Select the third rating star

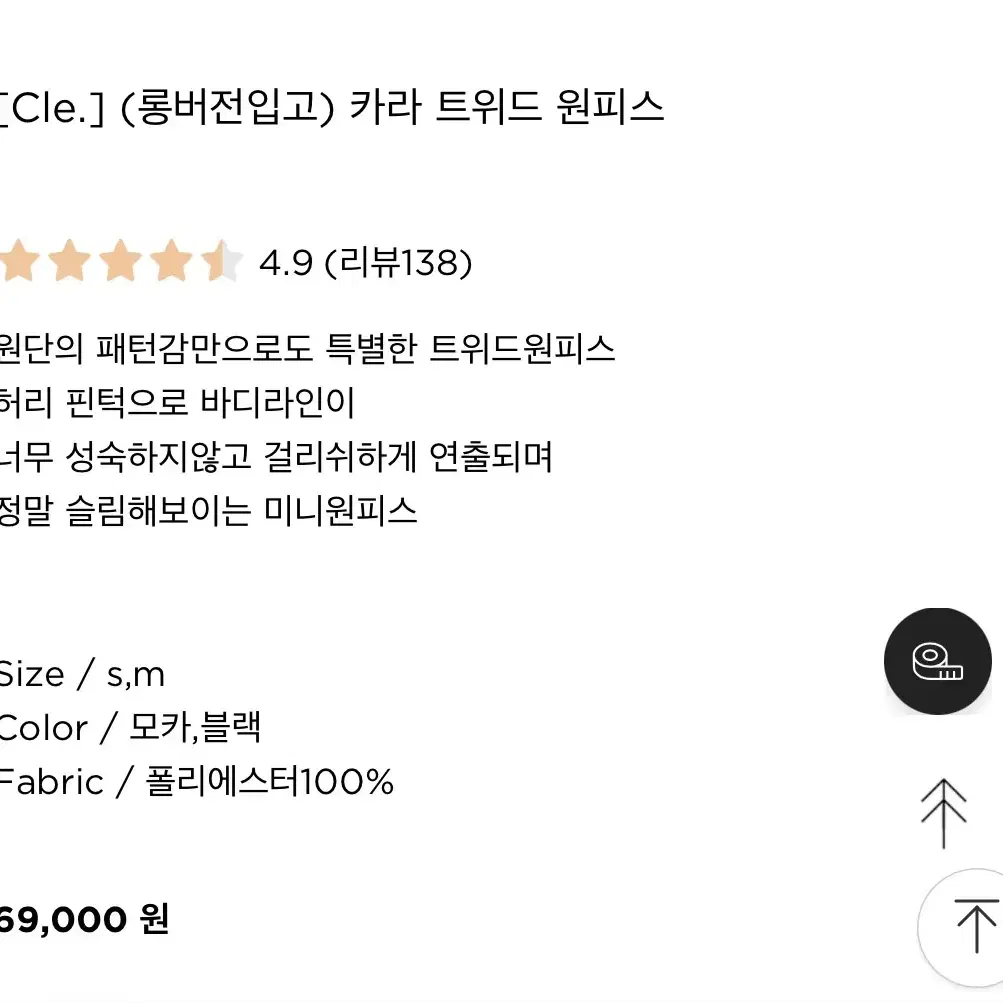(120, 261)
